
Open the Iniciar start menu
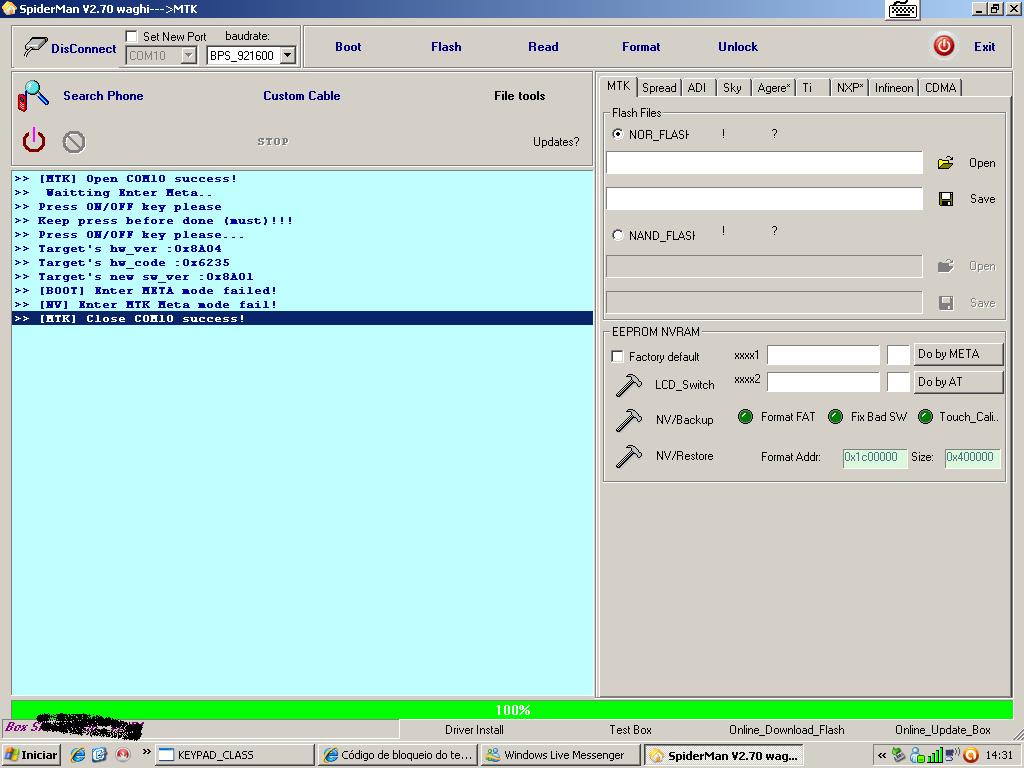[31, 755]
